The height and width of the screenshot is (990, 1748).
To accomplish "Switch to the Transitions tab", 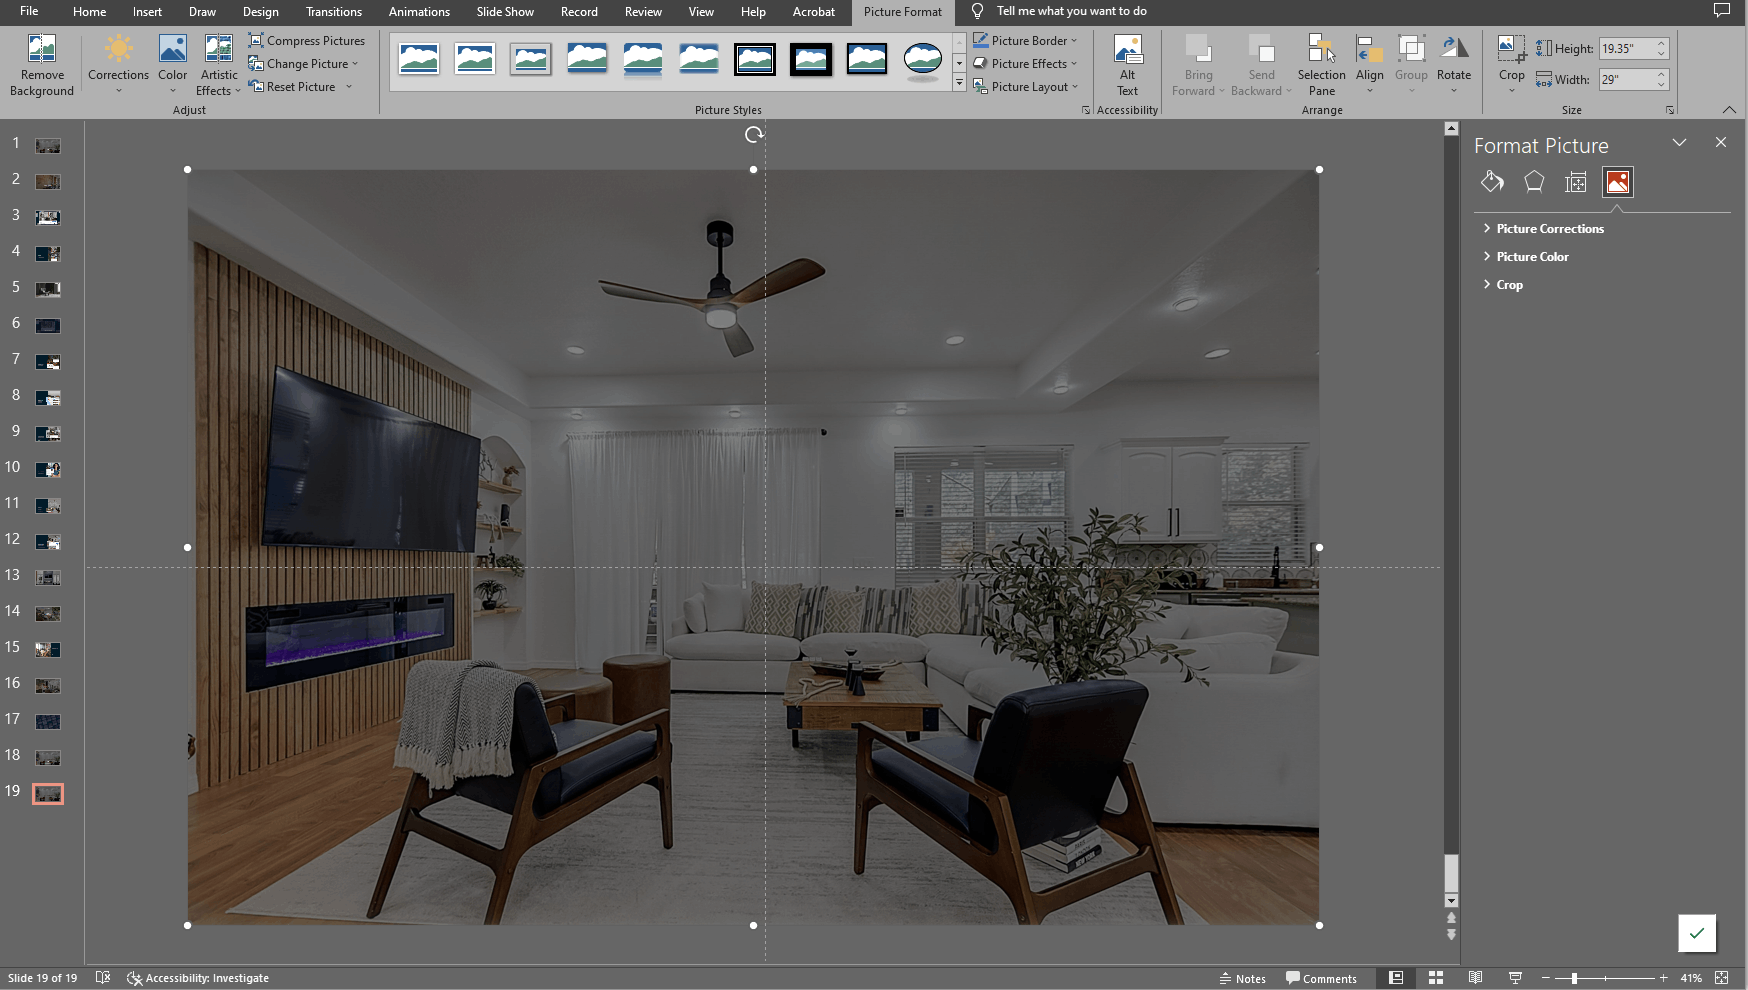I will [334, 11].
